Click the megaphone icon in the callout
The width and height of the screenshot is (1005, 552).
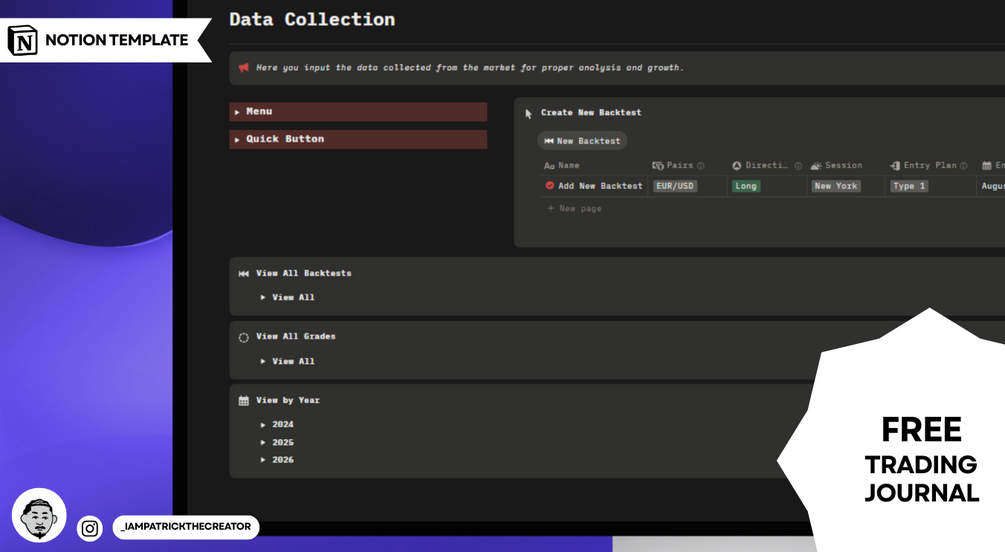coord(244,67)
